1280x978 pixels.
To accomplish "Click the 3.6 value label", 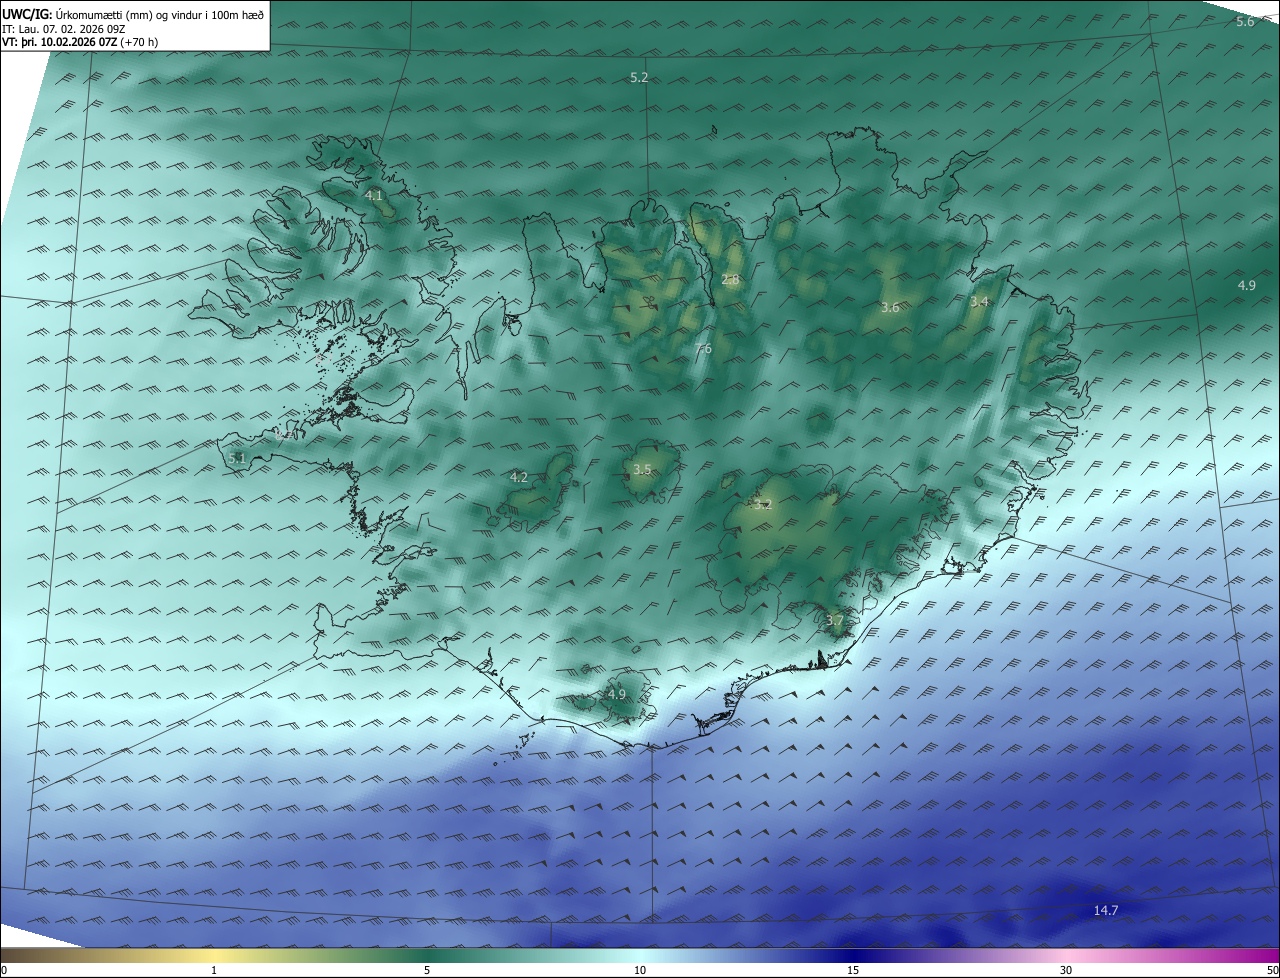I will coord(890,308).
